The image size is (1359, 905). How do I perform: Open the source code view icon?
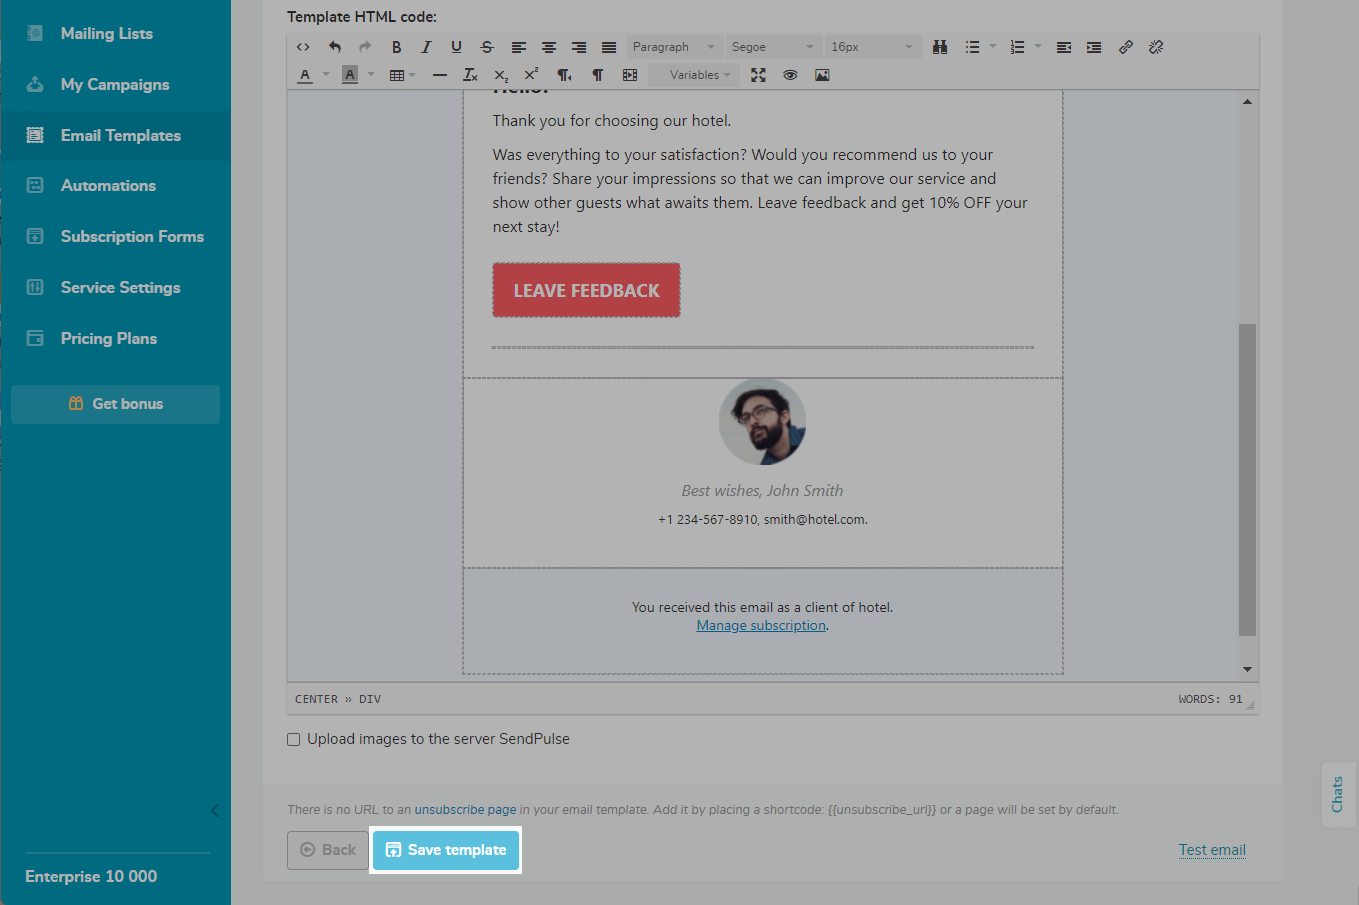[303, 47]
